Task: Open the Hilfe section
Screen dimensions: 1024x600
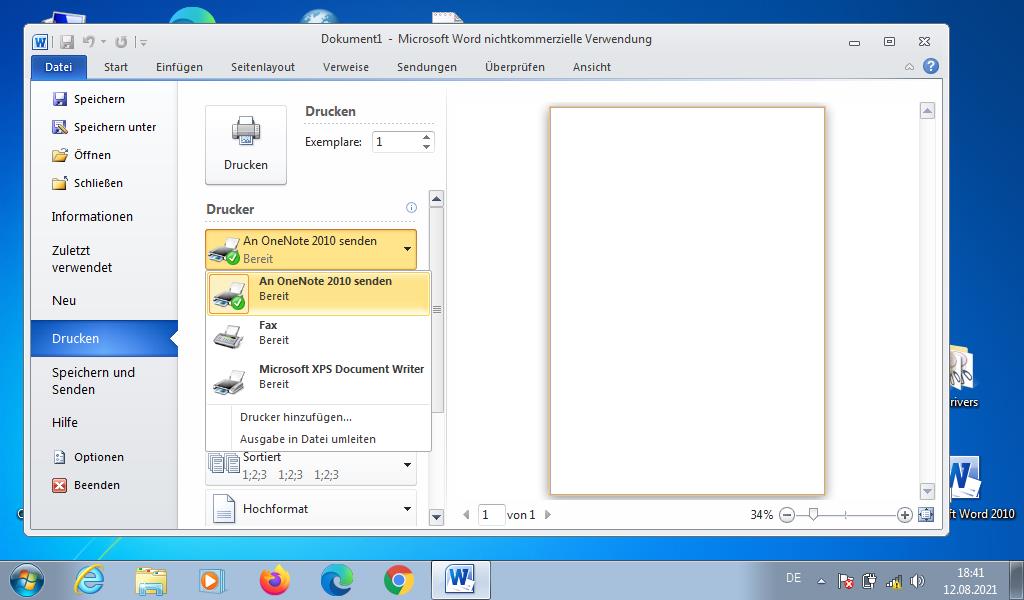Action: [x=65, y=422]
